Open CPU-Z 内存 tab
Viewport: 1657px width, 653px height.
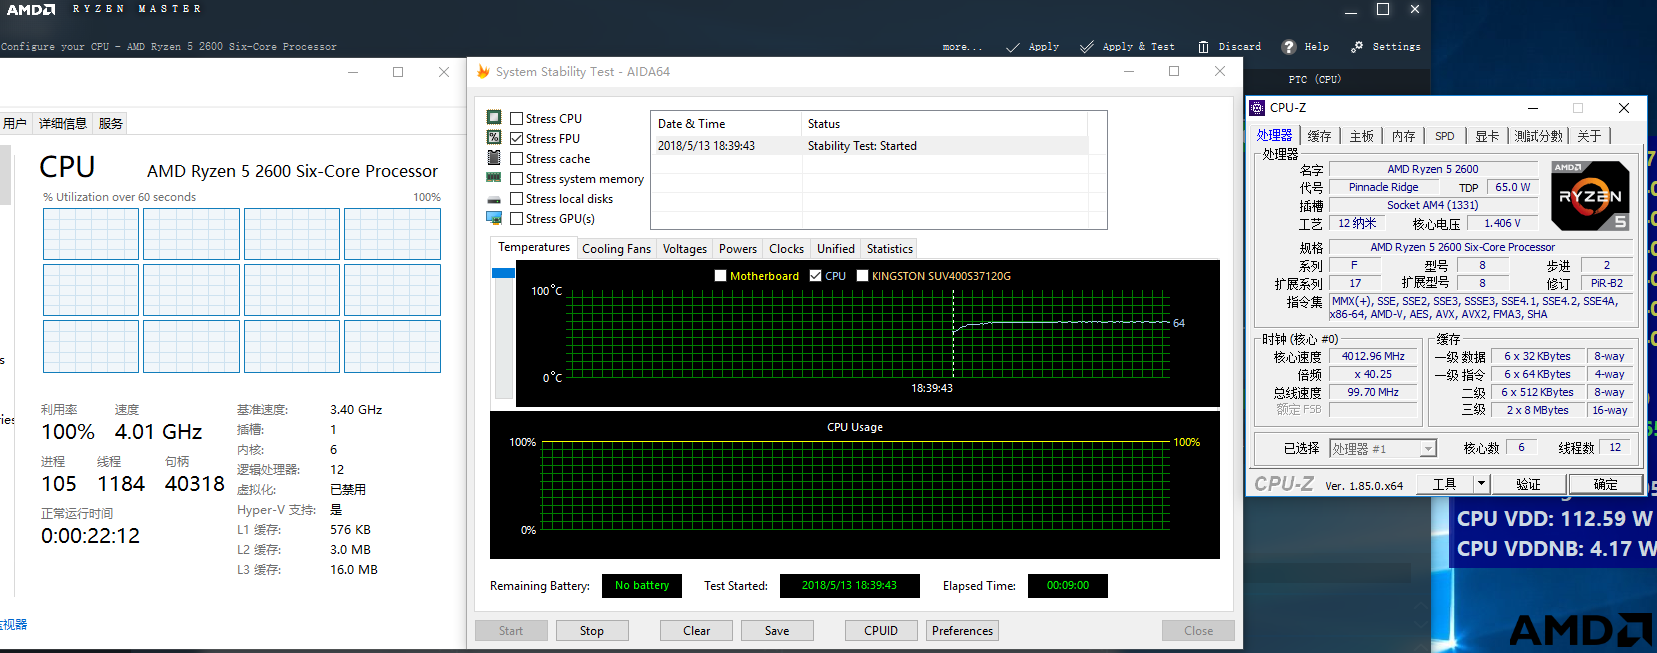(1403, 136)
